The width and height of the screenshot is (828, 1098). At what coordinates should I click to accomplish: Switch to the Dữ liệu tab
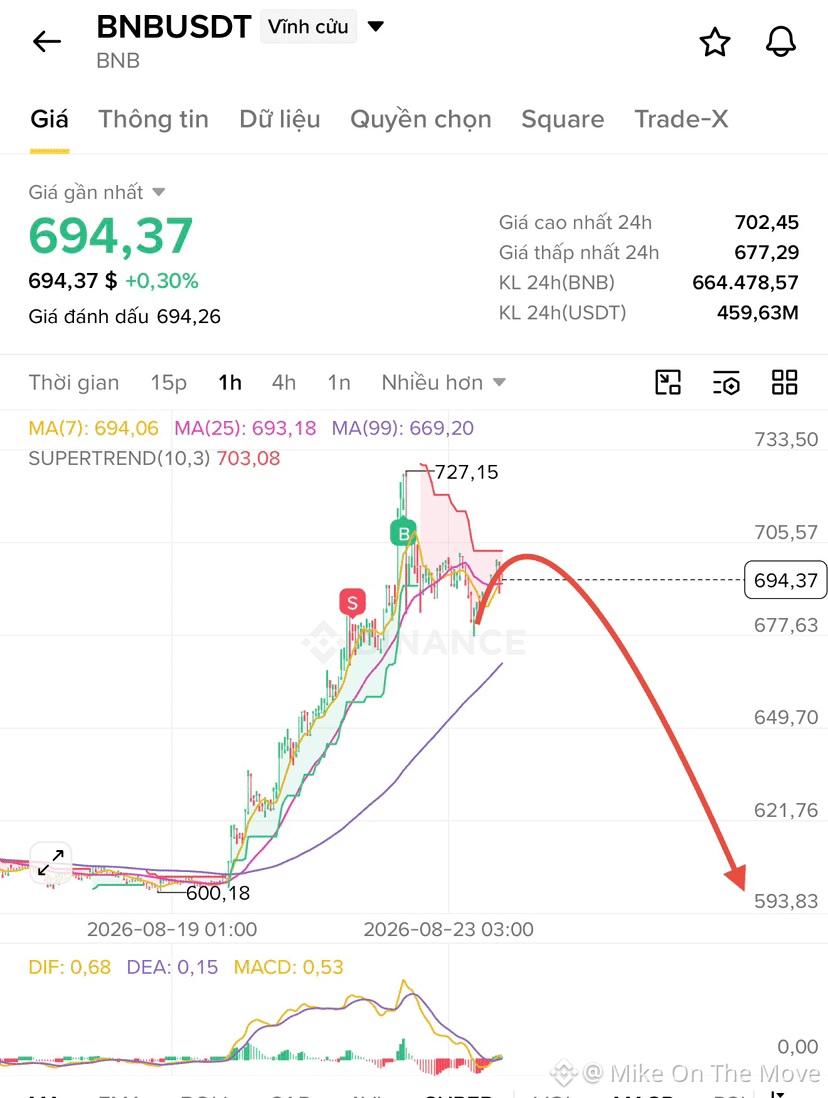pos(280,119)
